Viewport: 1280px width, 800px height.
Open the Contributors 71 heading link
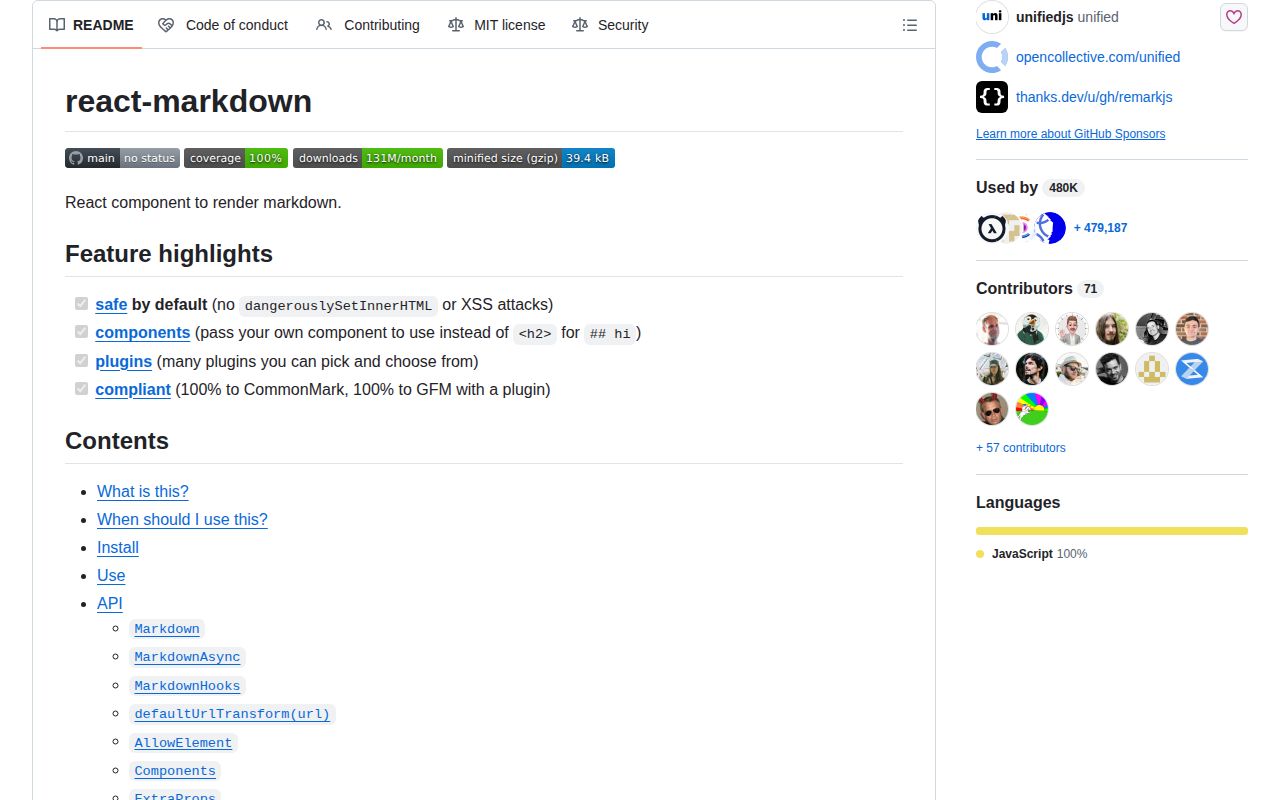1039,288
